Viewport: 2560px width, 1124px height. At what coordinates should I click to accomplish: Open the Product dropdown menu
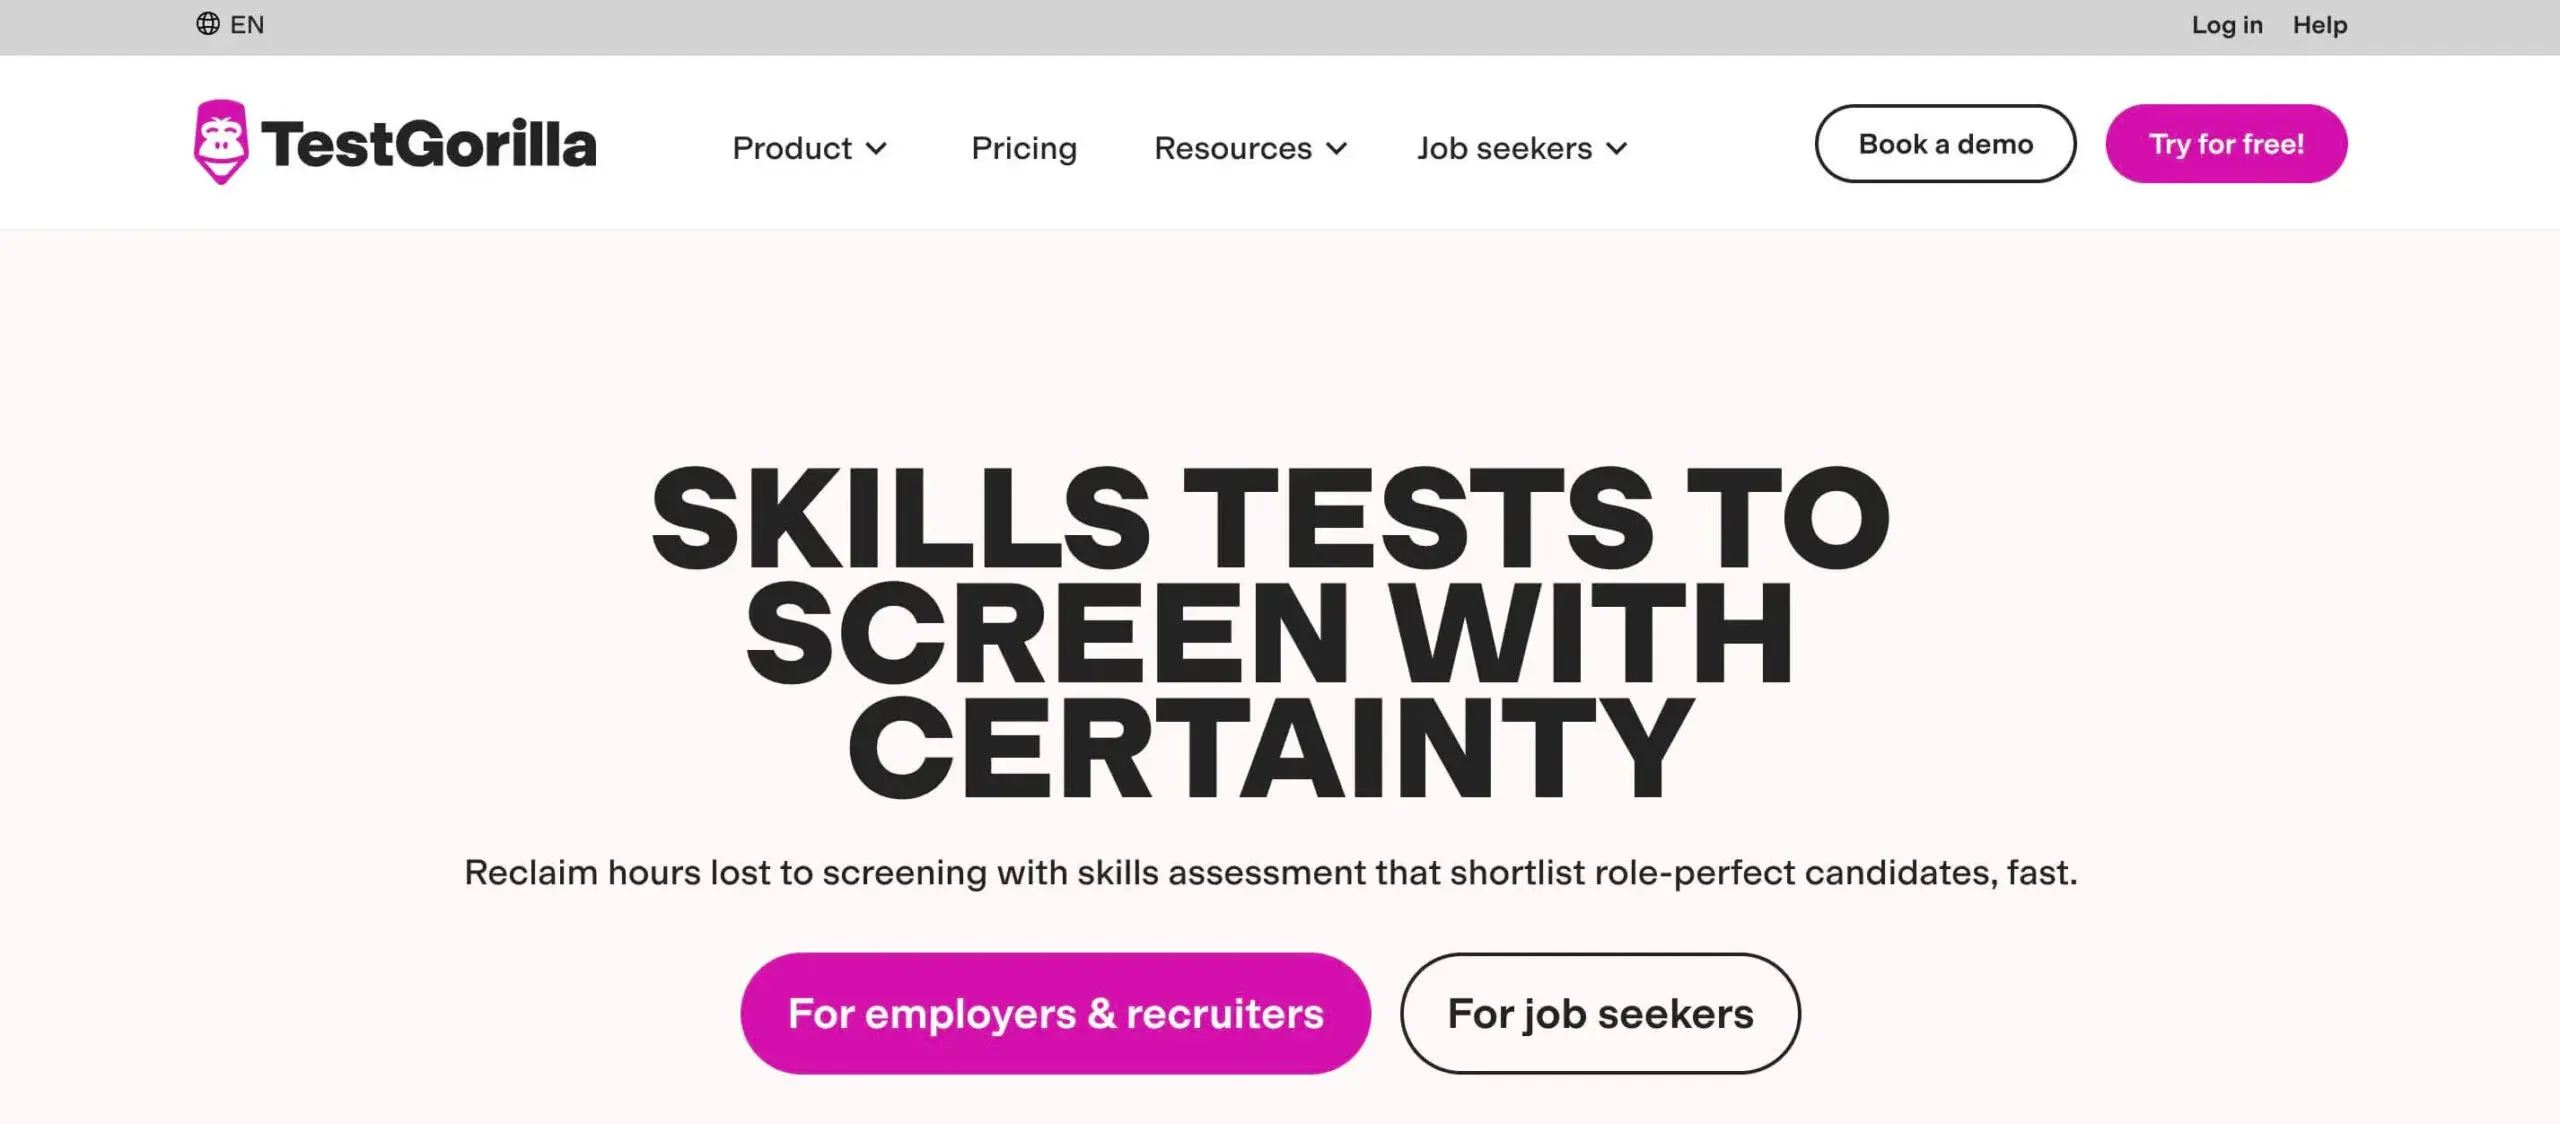(795, 147)
